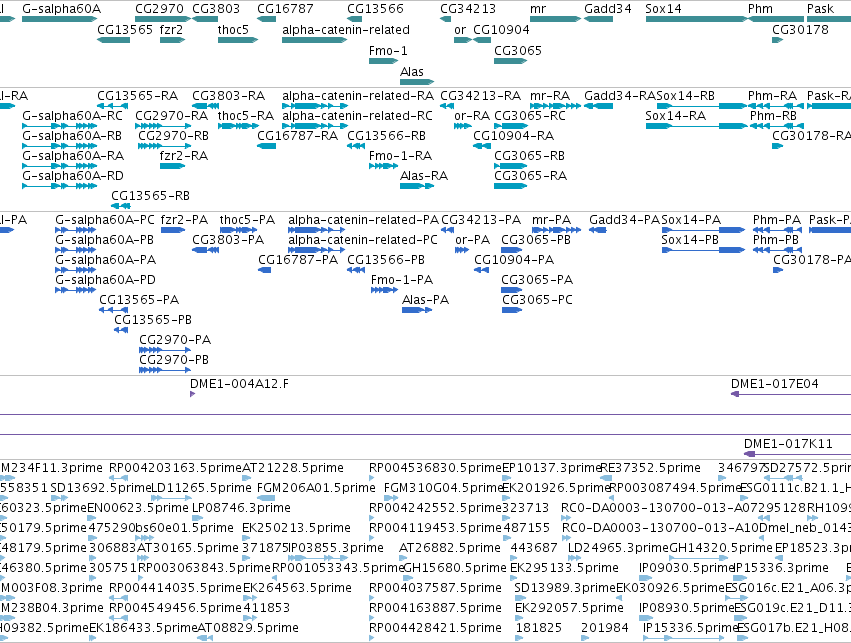The width and height of the screenshot is (851, 643).
Task: Click protein Sox14-PB label
Action: coord(690,240)
